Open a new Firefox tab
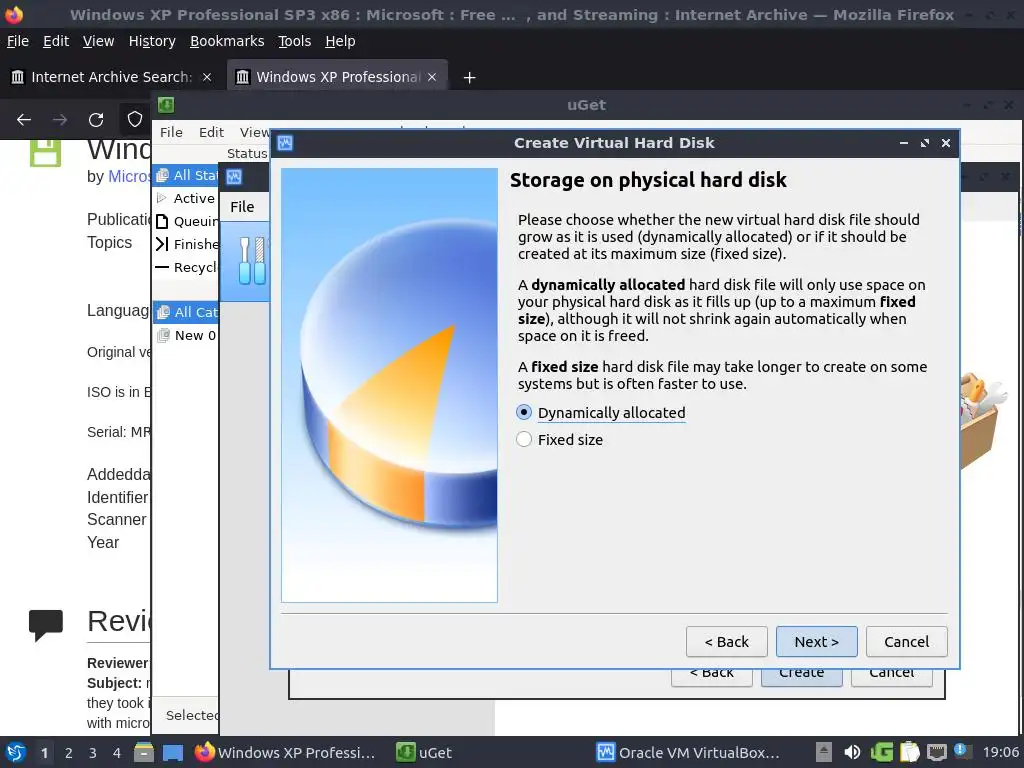This screenshot has height=768, width=1024. tap(469, 78)
